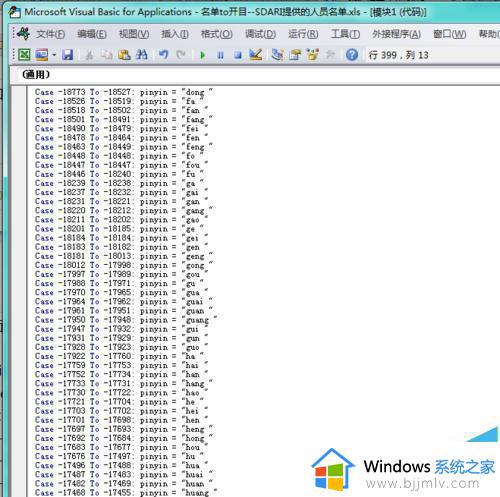Click the code line with pinyin = "feng"
The height and width of the screenshot is (497, 500).
pos(124,147)
